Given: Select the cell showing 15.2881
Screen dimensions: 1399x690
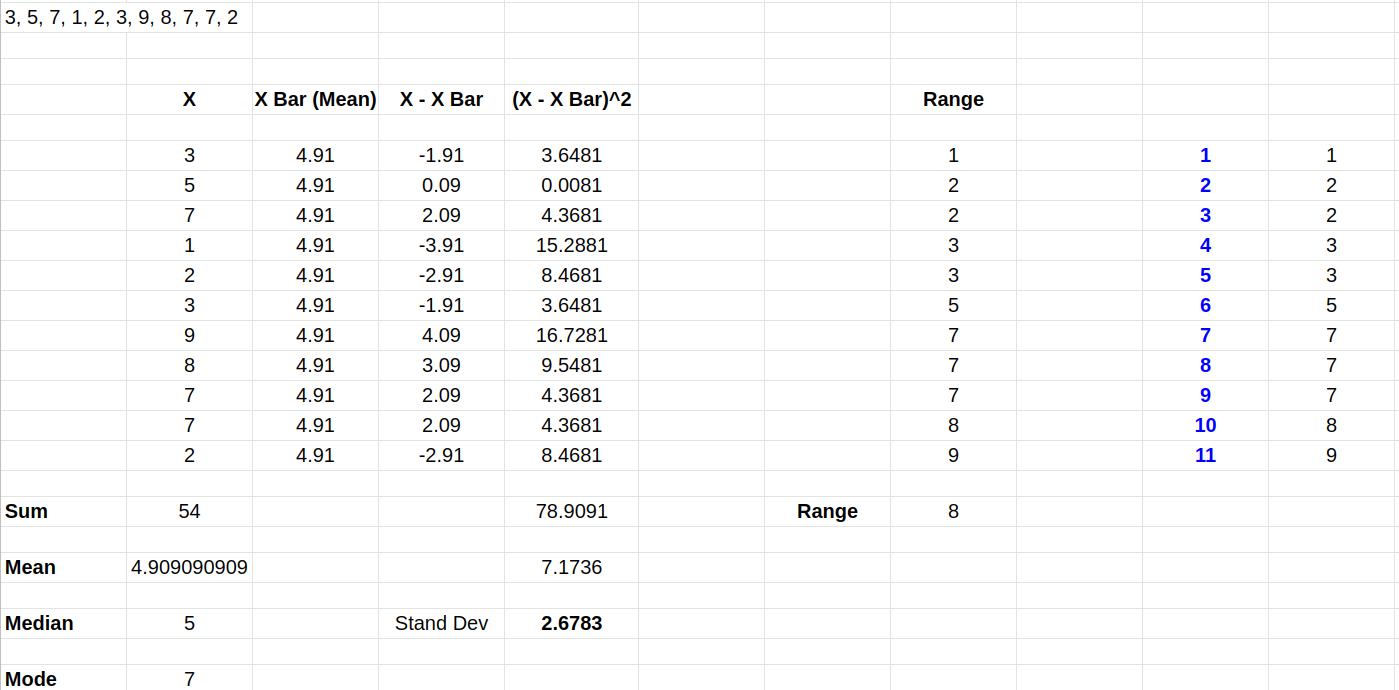Looking at the screenshot, I should pyautogui.click(x=571, y=245).
